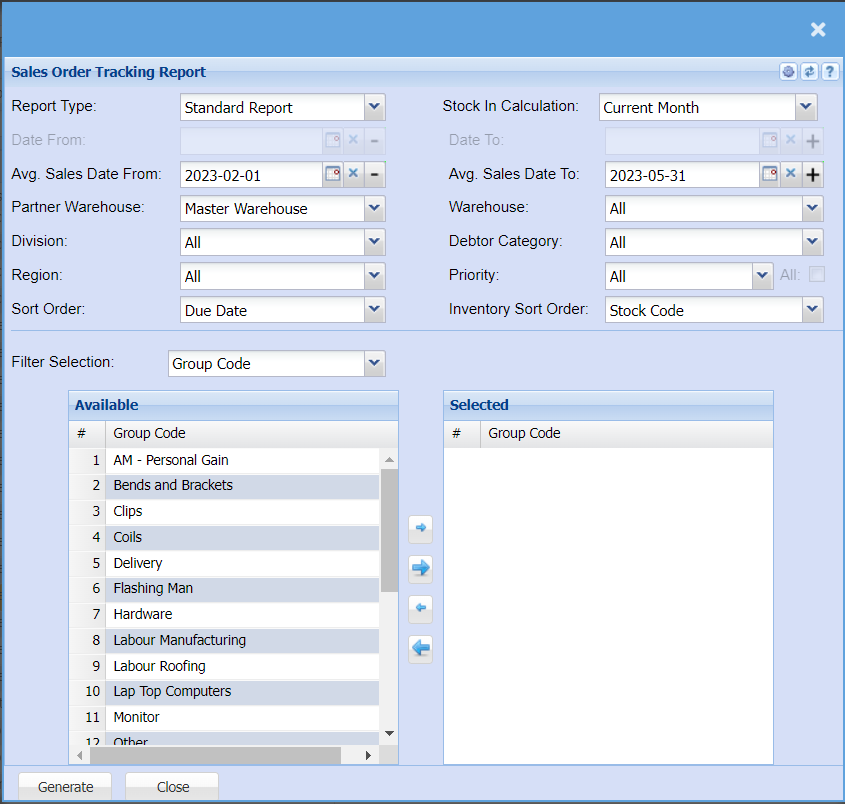
Task: Move all group codes to Selected list
Action: click(421, 568)
